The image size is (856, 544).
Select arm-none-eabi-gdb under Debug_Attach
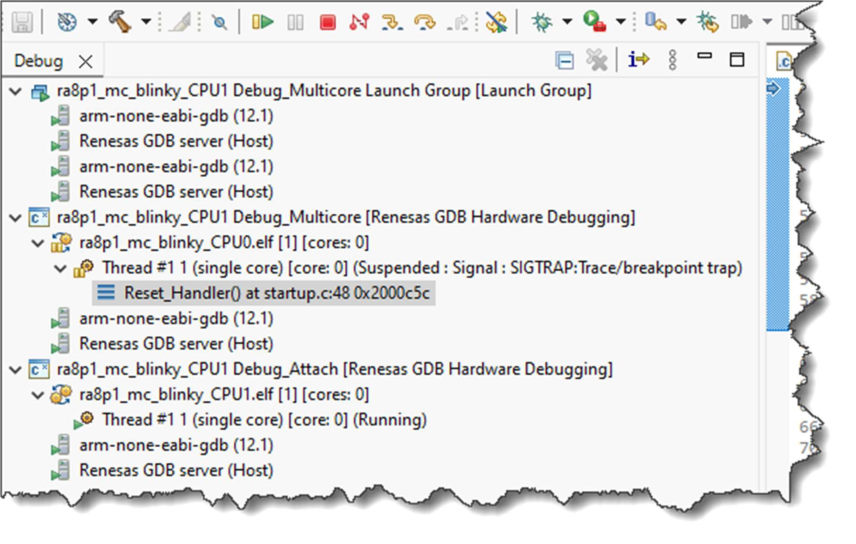click(x=176, y=445)
